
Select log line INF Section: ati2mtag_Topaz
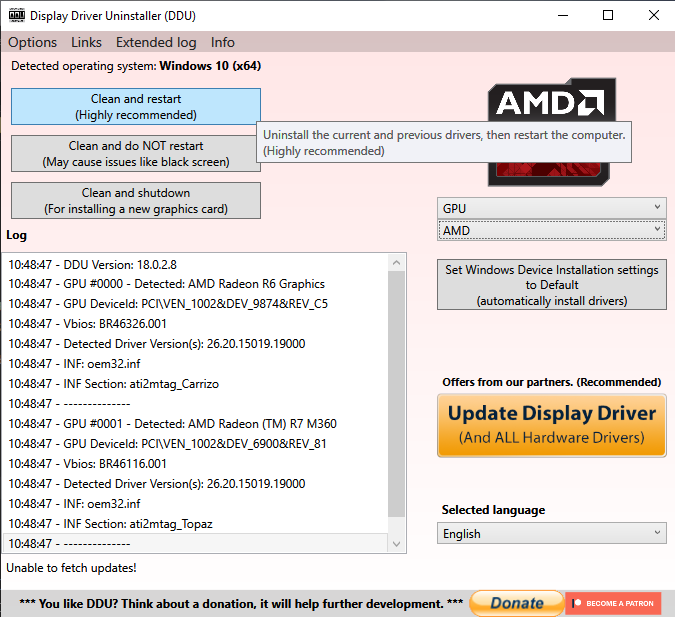click(x=195, y=524)
